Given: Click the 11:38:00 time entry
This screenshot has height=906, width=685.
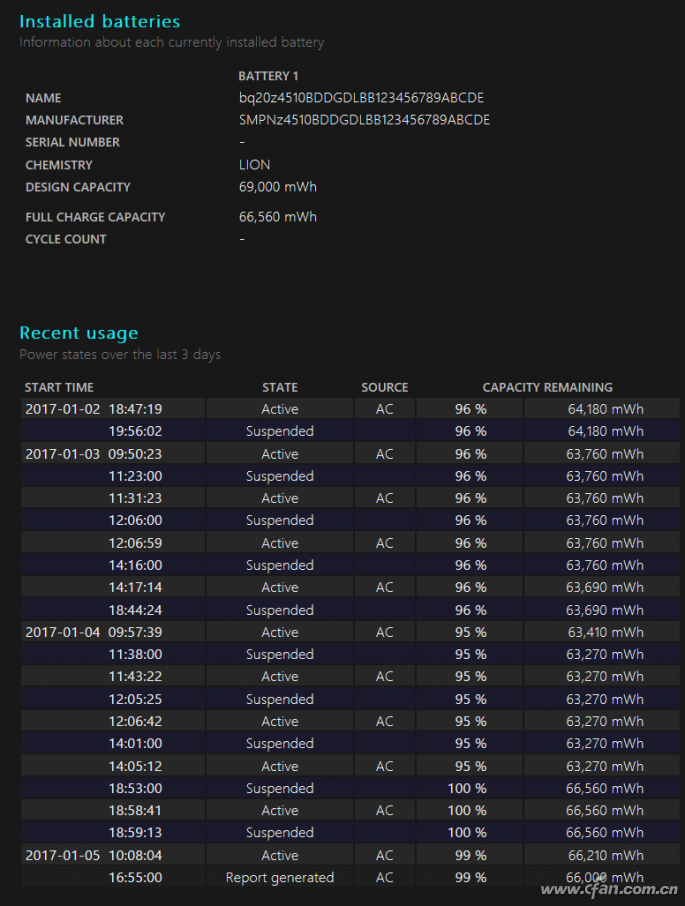Looking at the screenshot, I should [x=135, y=654].
